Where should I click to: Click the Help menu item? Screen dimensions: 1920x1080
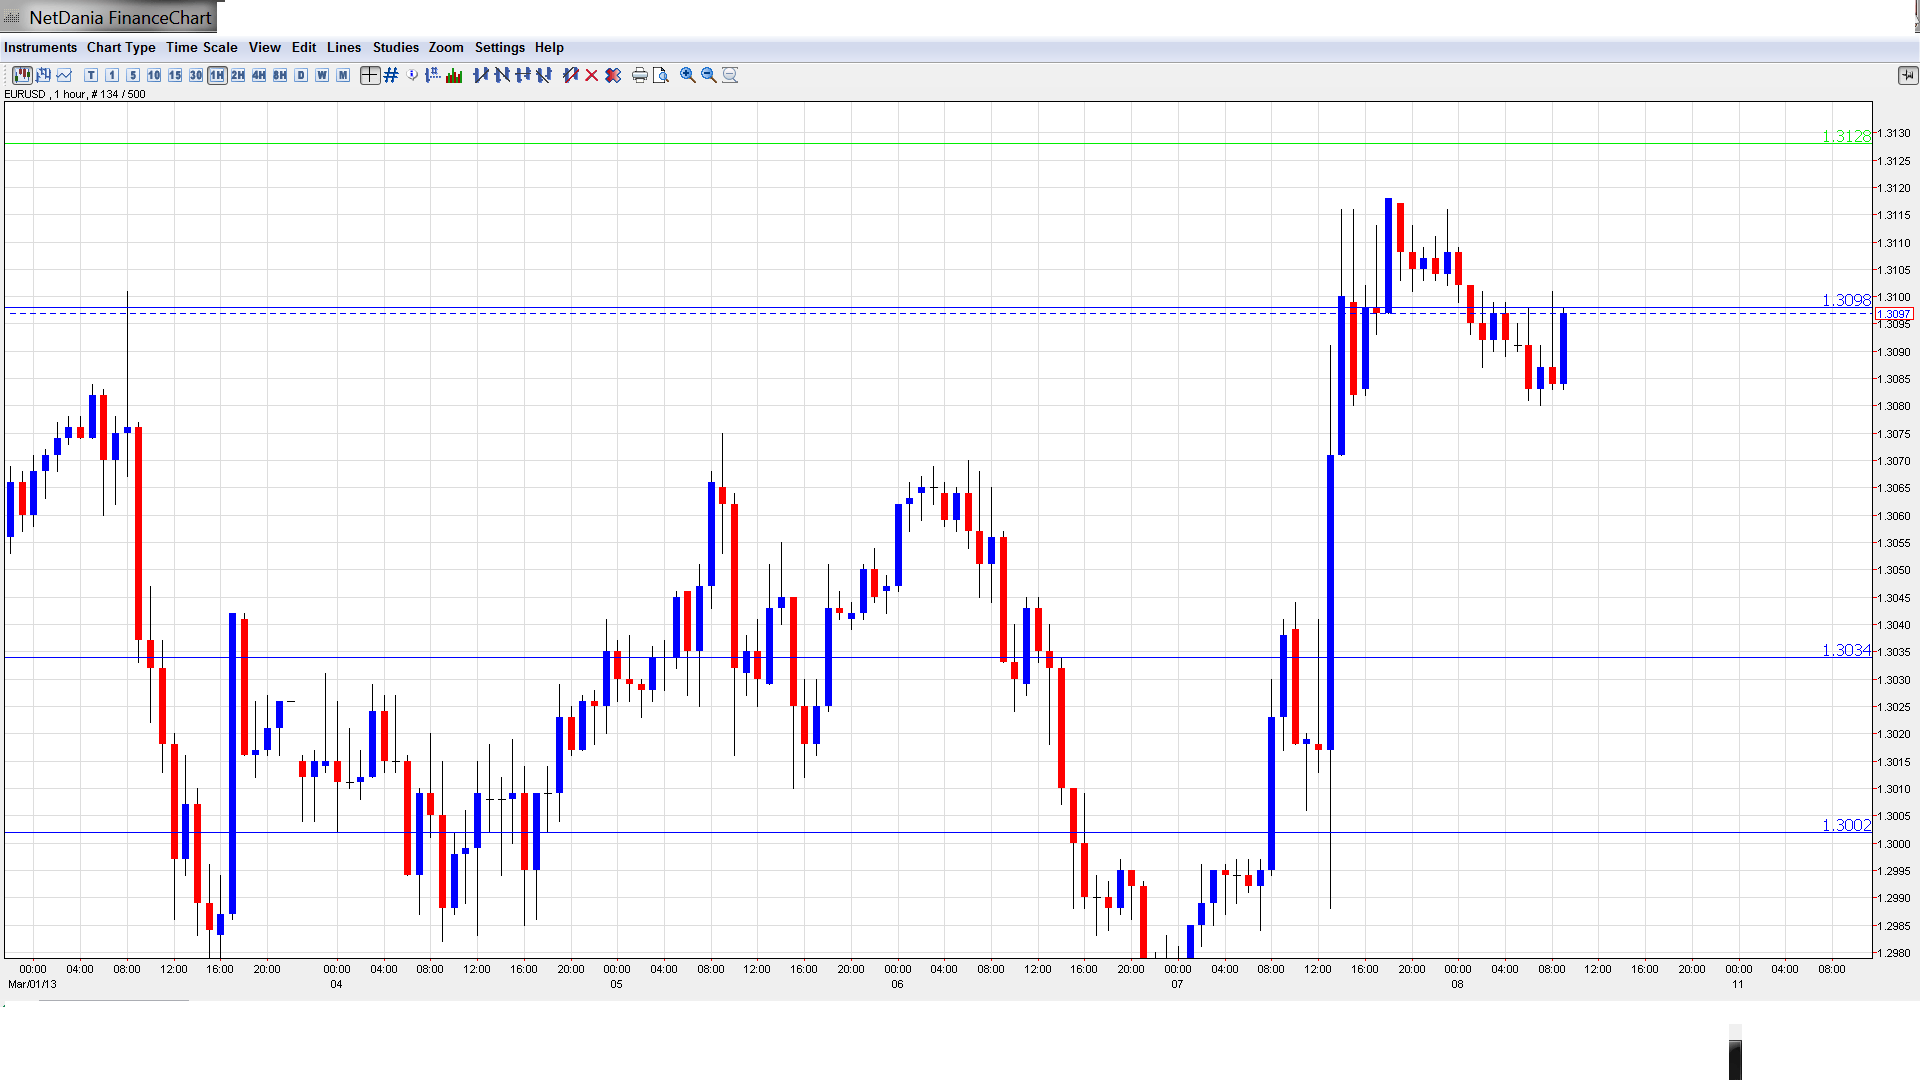coord(549,47)
